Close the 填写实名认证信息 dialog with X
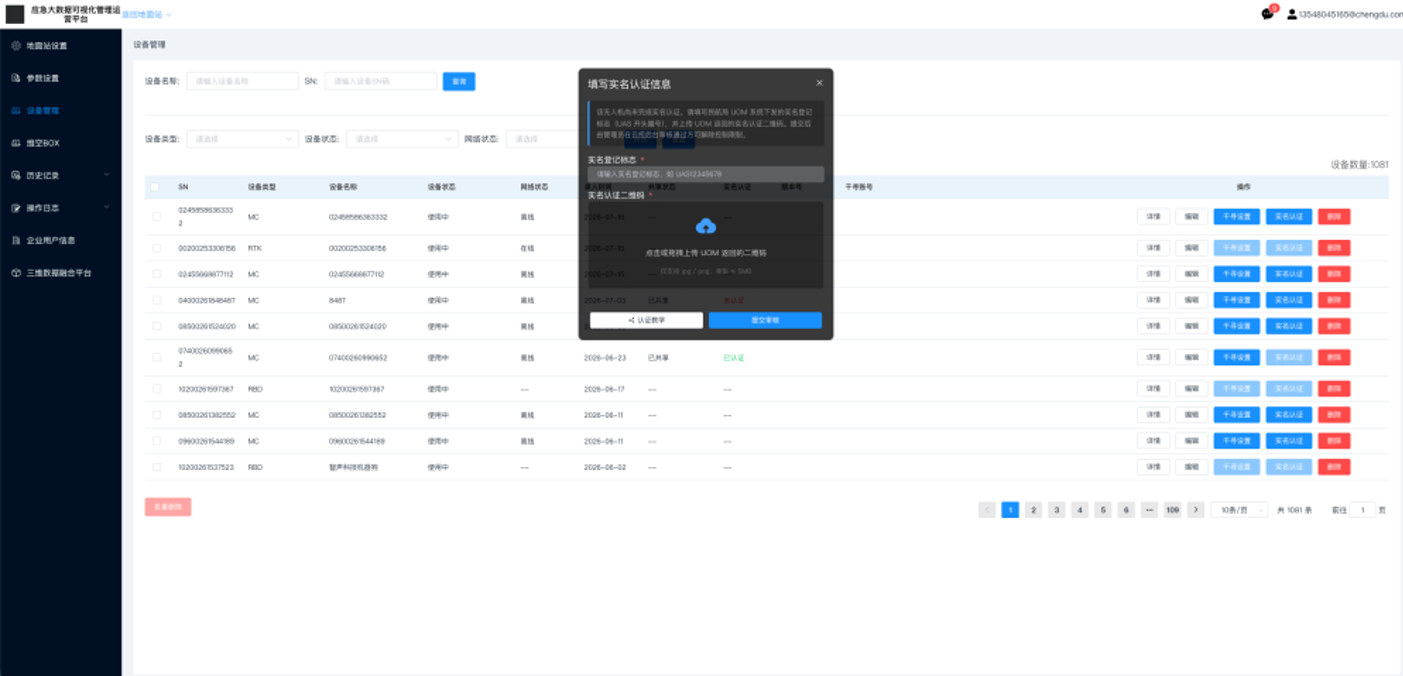The image size is (1403, 676). coord(819,83)
